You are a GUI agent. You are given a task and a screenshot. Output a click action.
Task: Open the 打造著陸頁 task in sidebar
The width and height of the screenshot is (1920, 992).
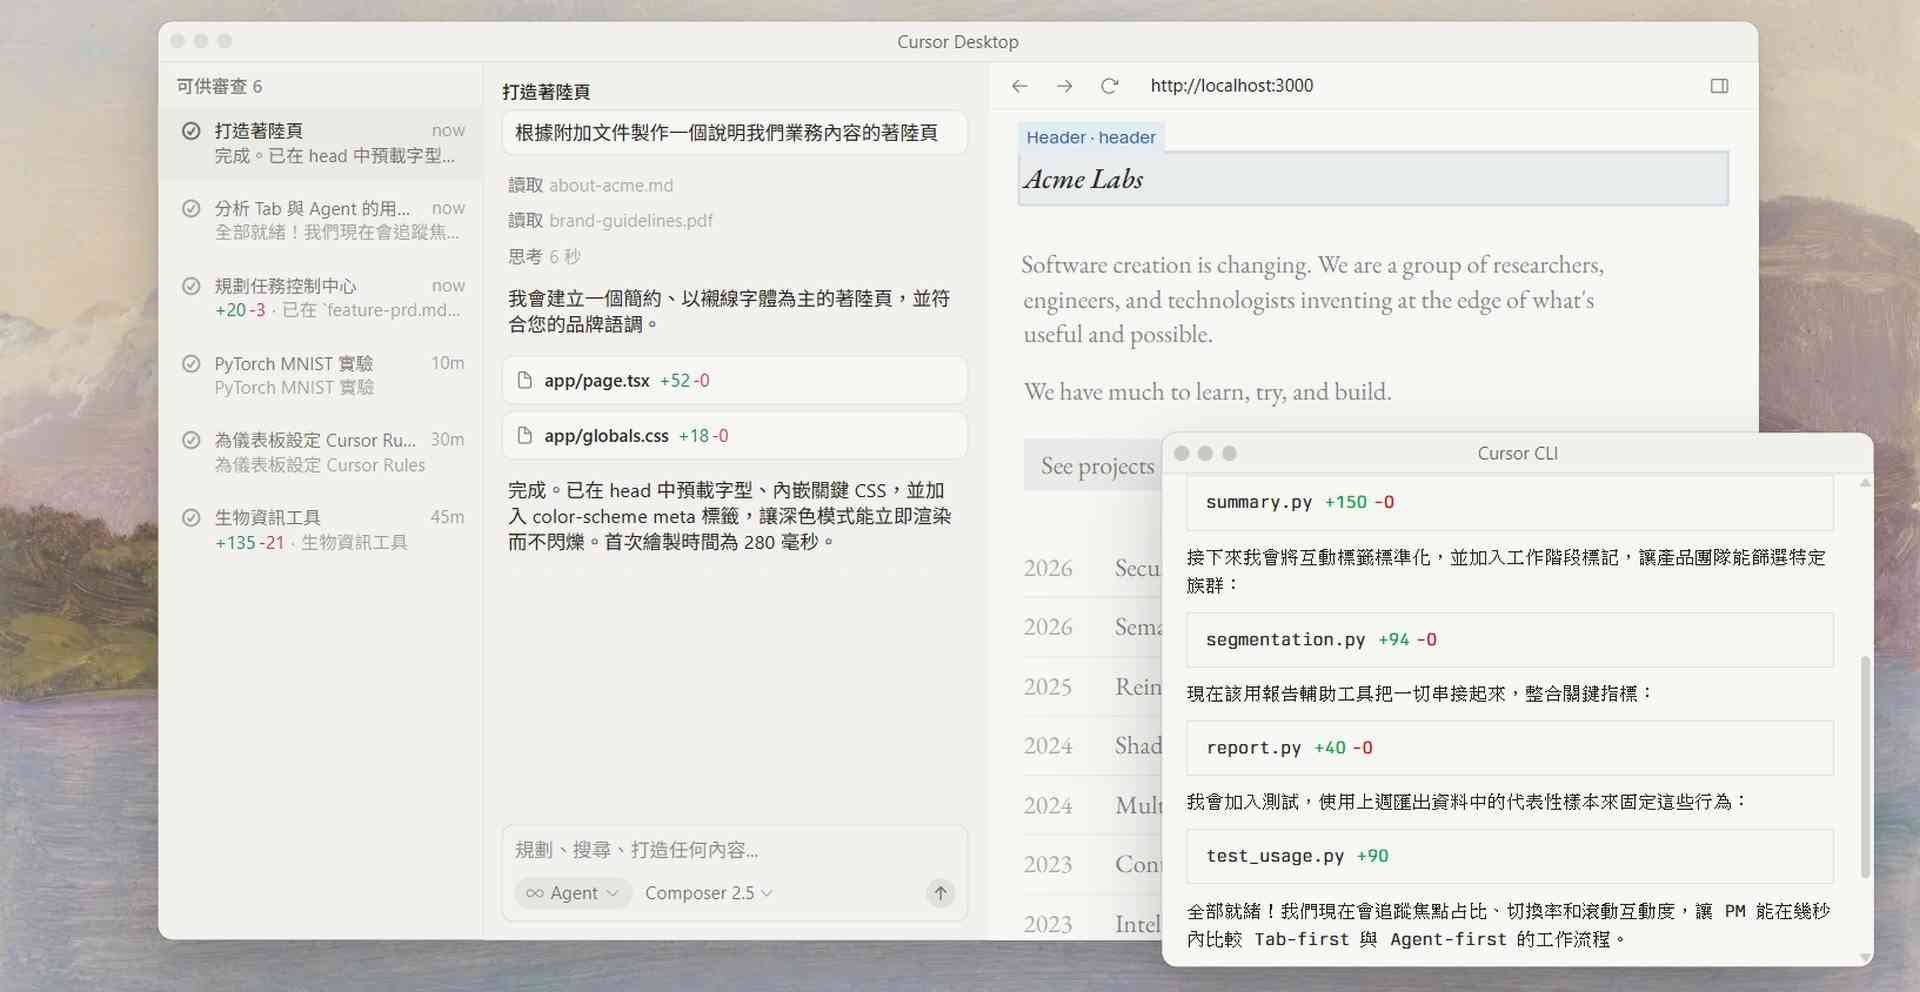(x=322, y=143)
